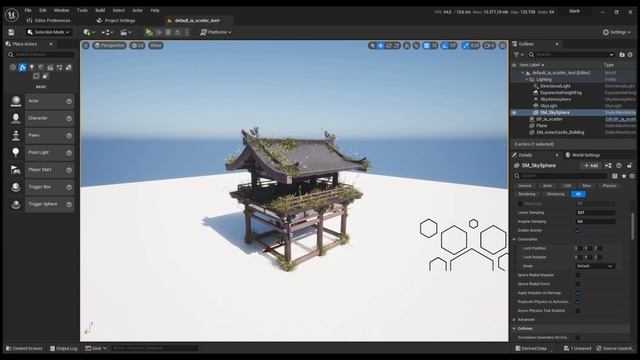Show only favorite properties star icon
Screen dimensions: 640x360
pos(624,176)
